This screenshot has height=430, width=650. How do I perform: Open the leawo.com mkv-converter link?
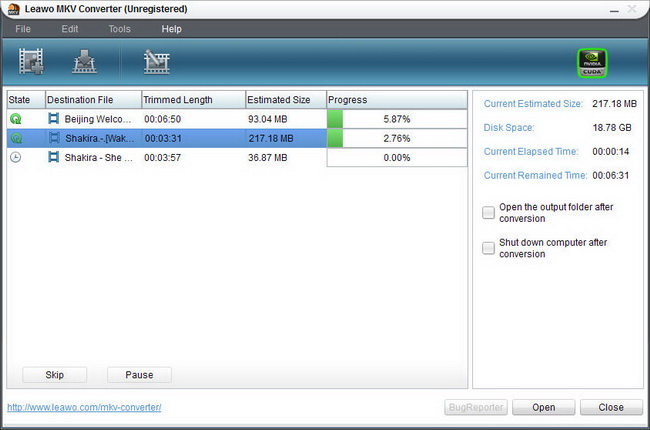coord(84,407)
